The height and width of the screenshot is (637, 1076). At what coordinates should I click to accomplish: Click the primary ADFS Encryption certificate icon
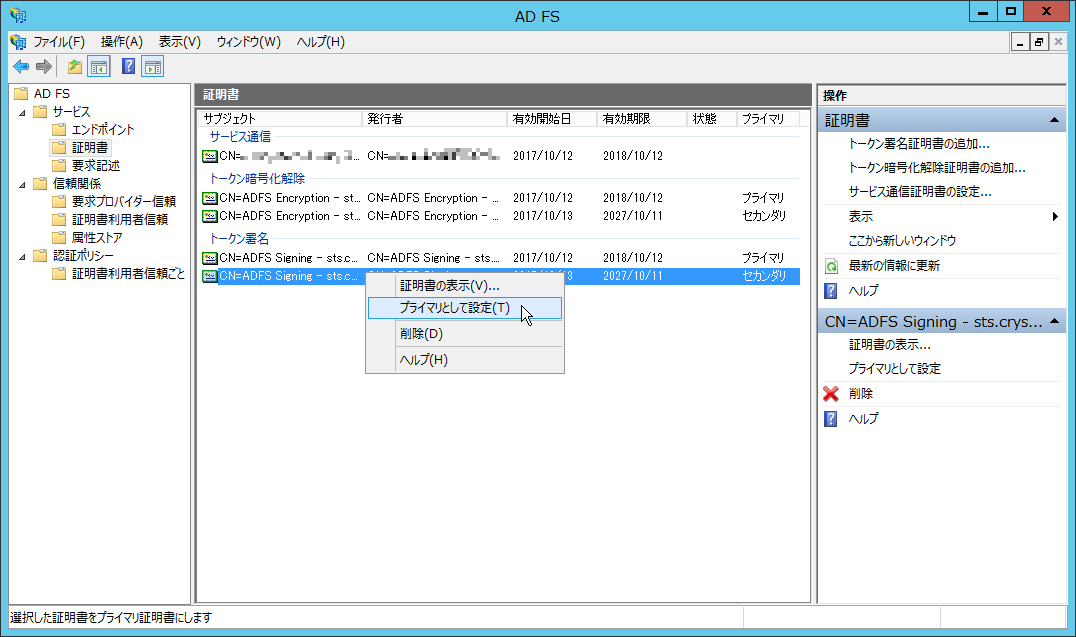pyautogui.click(x=210, y=198)
